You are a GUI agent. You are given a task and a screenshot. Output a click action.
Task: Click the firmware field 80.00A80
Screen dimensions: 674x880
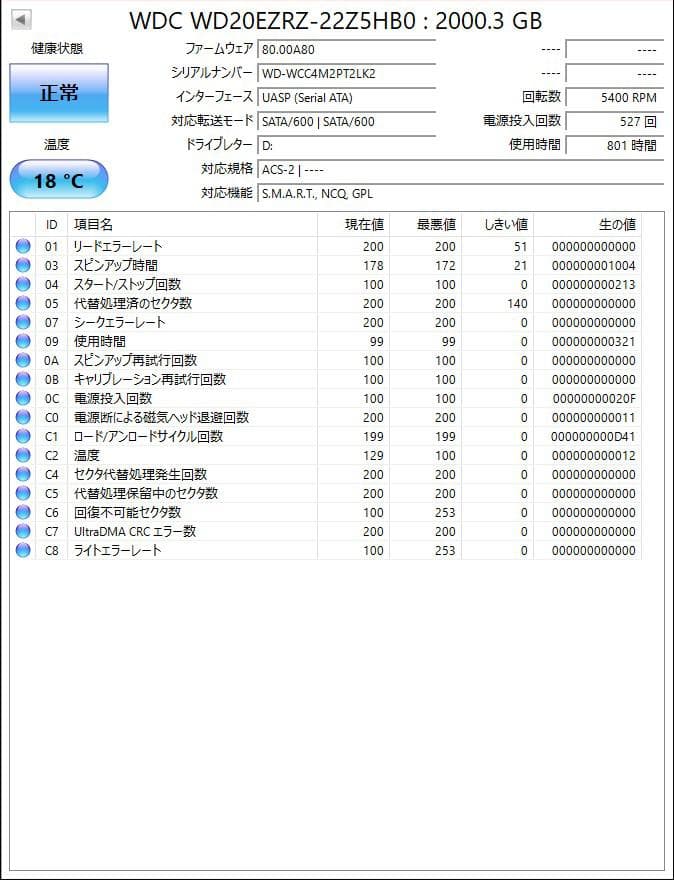click(x=346, y=49)
